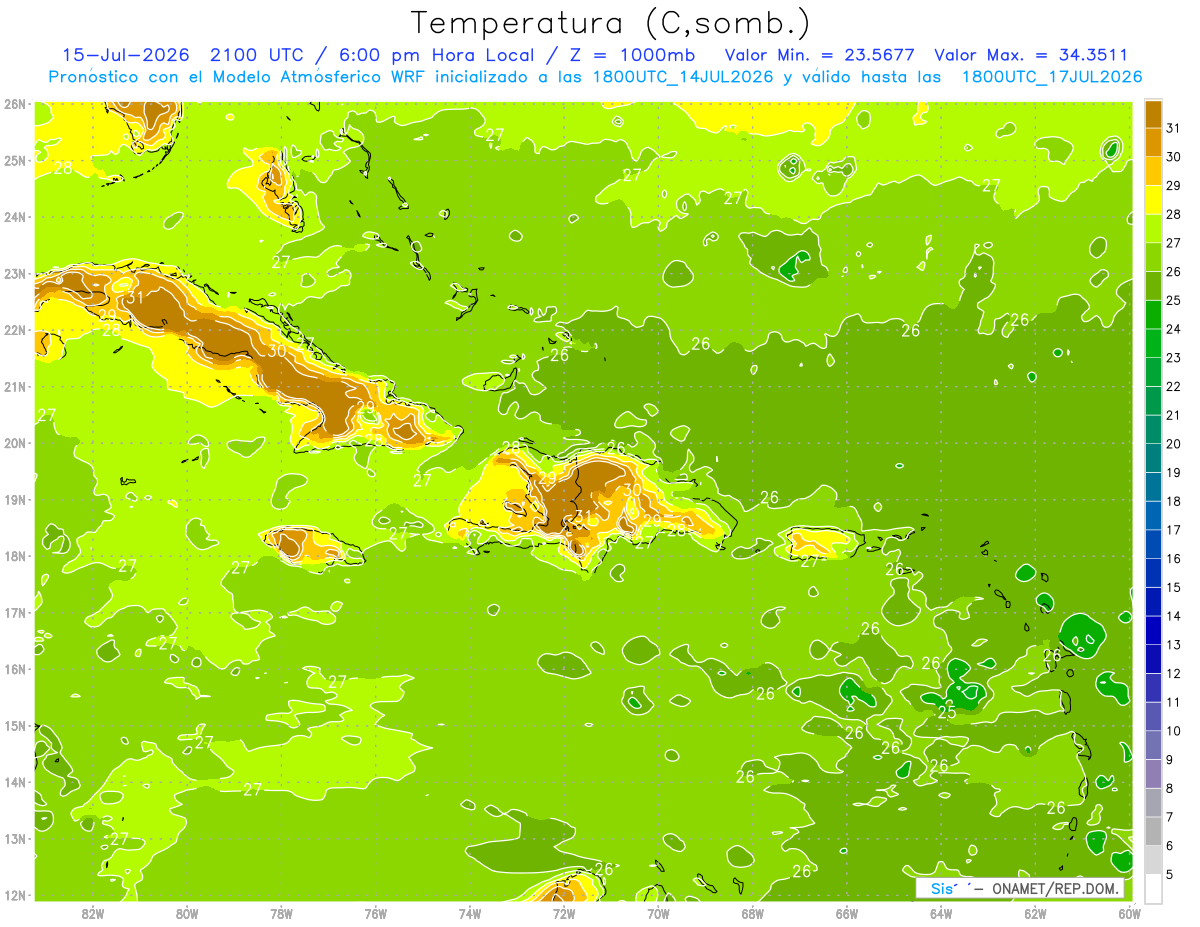Click the "2100 UTC" time text
The image size is (1200, 927).
pos(260,55)
